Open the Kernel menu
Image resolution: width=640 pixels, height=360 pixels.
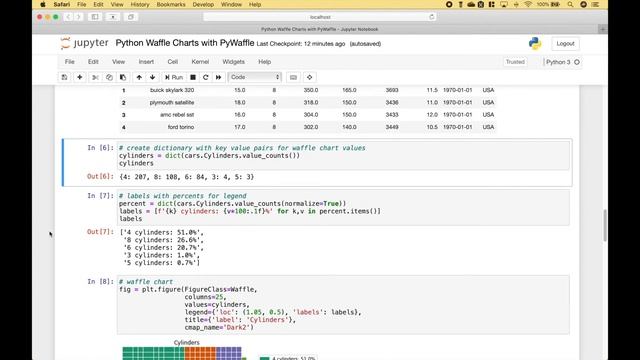[200, 62]
